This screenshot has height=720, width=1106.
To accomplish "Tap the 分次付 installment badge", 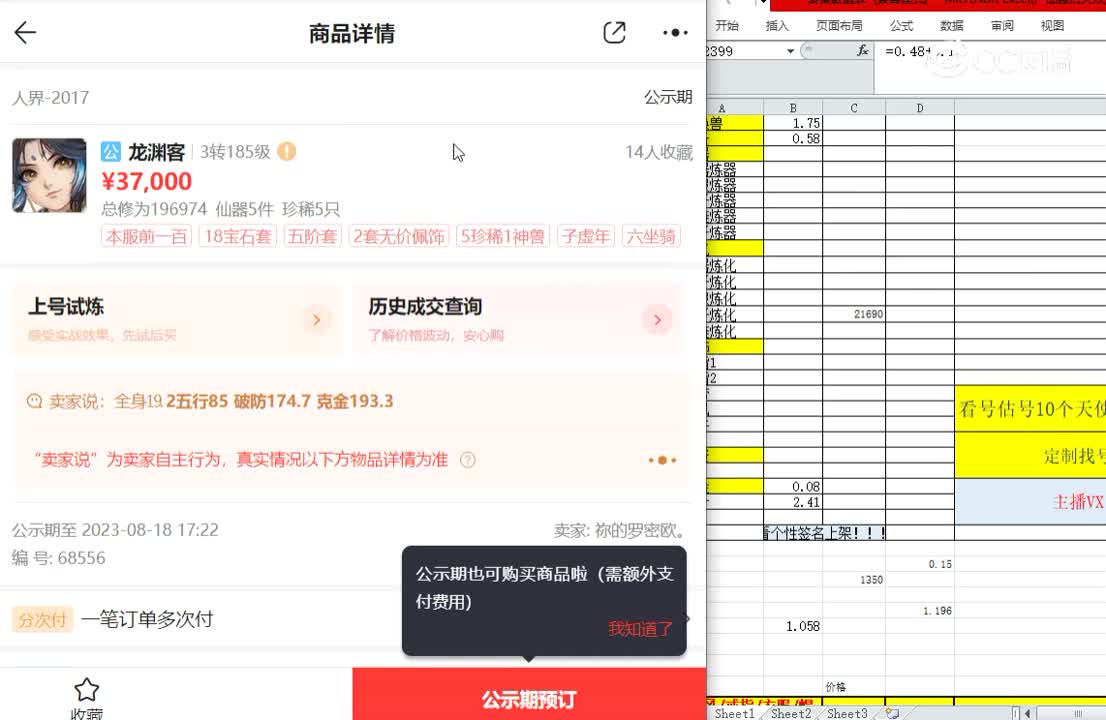I will [x=42, y=619].
